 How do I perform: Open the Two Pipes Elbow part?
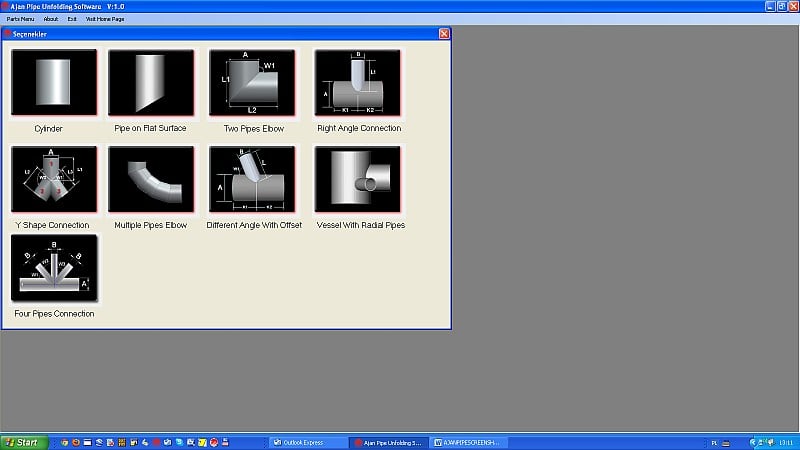pyautogui.click(x=252, y=82)
